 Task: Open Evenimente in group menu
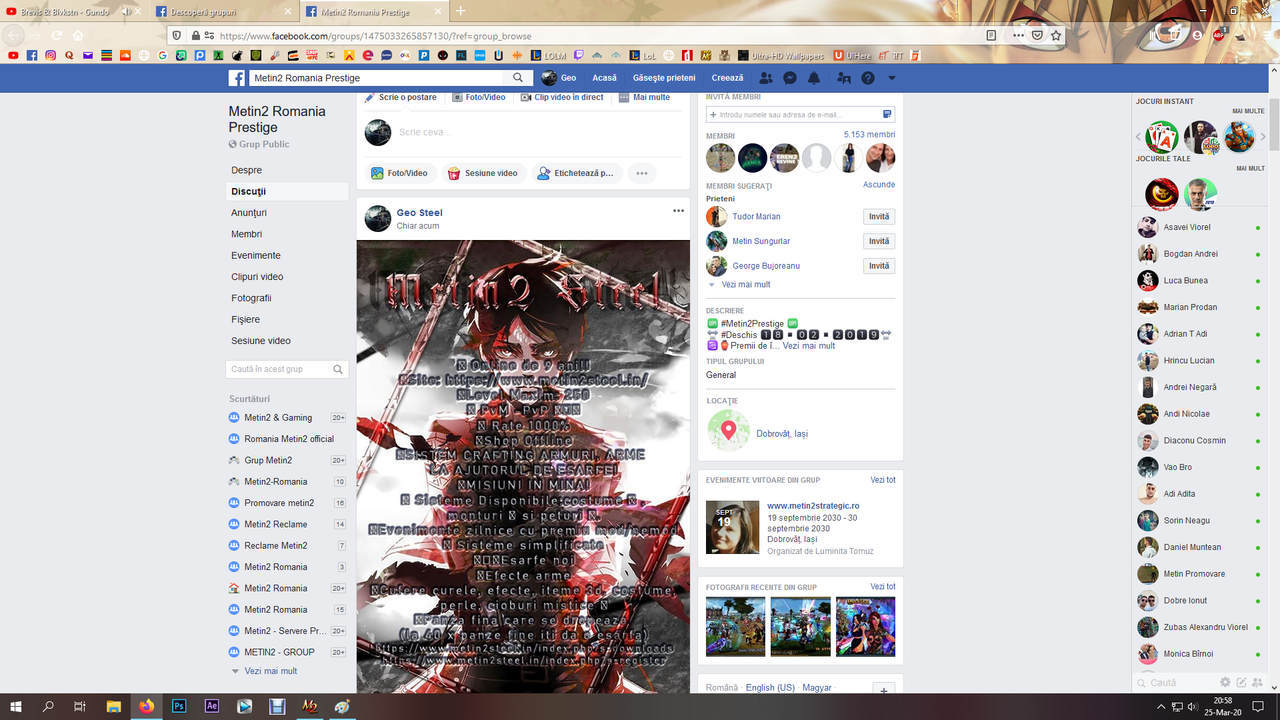256,255
